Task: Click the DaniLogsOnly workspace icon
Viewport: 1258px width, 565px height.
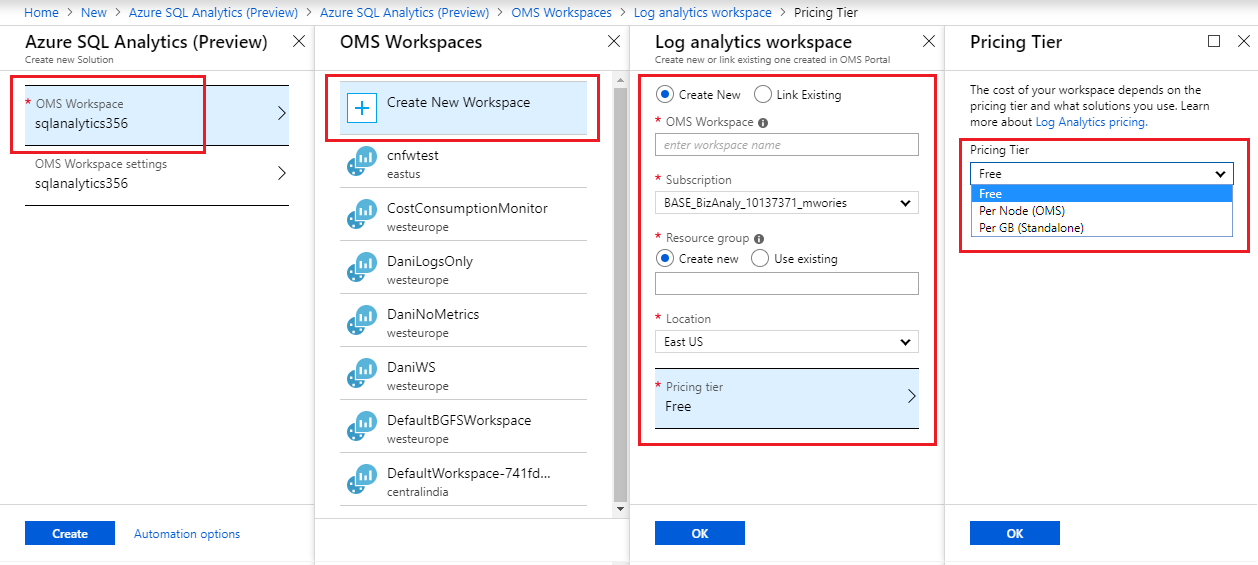Action: click(x=360, y=269)
